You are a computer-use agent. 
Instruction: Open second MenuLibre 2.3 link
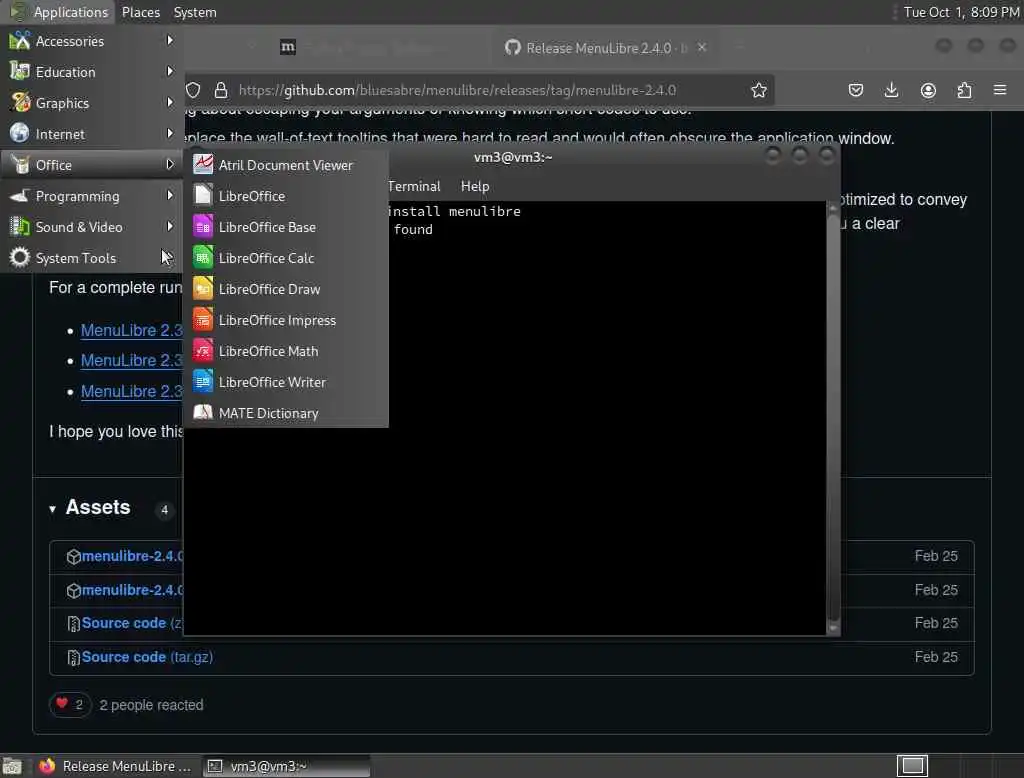(x=131, y=360)
